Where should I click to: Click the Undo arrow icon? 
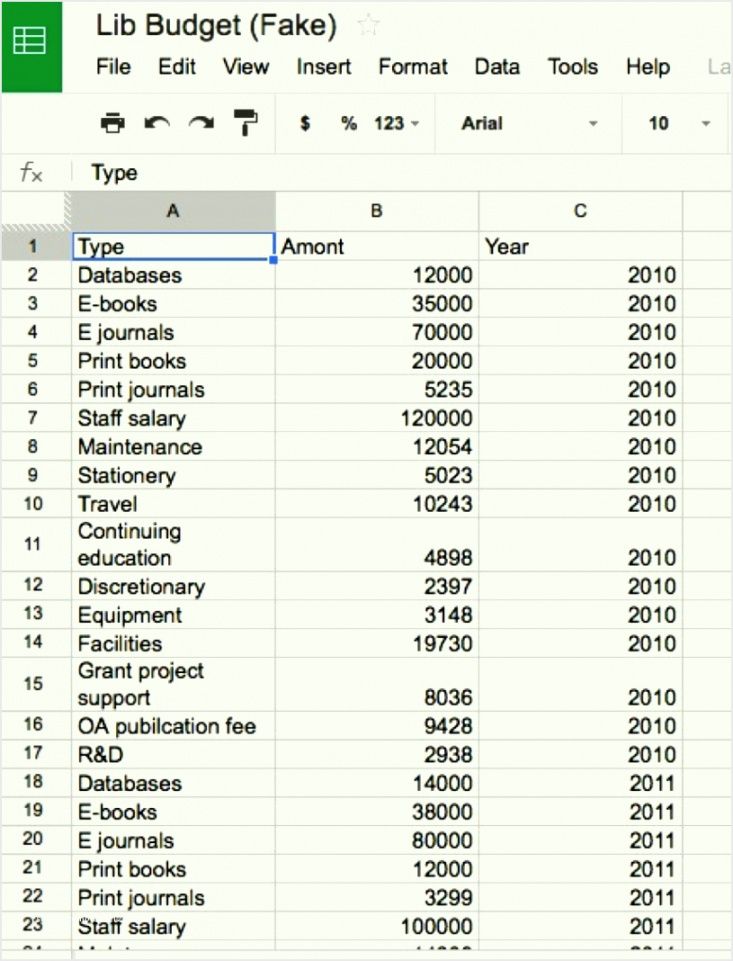[157, 123]
